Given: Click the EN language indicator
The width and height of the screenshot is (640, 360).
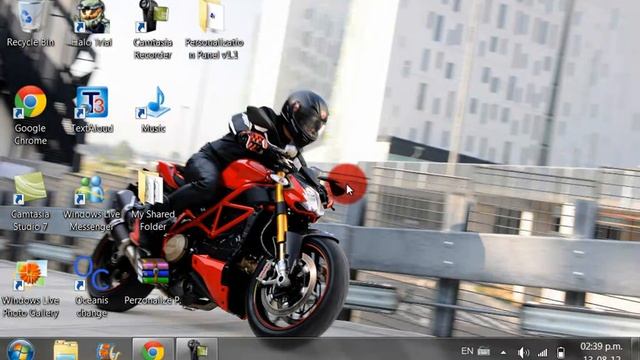Looking at the screenshot, I should 467,351.
